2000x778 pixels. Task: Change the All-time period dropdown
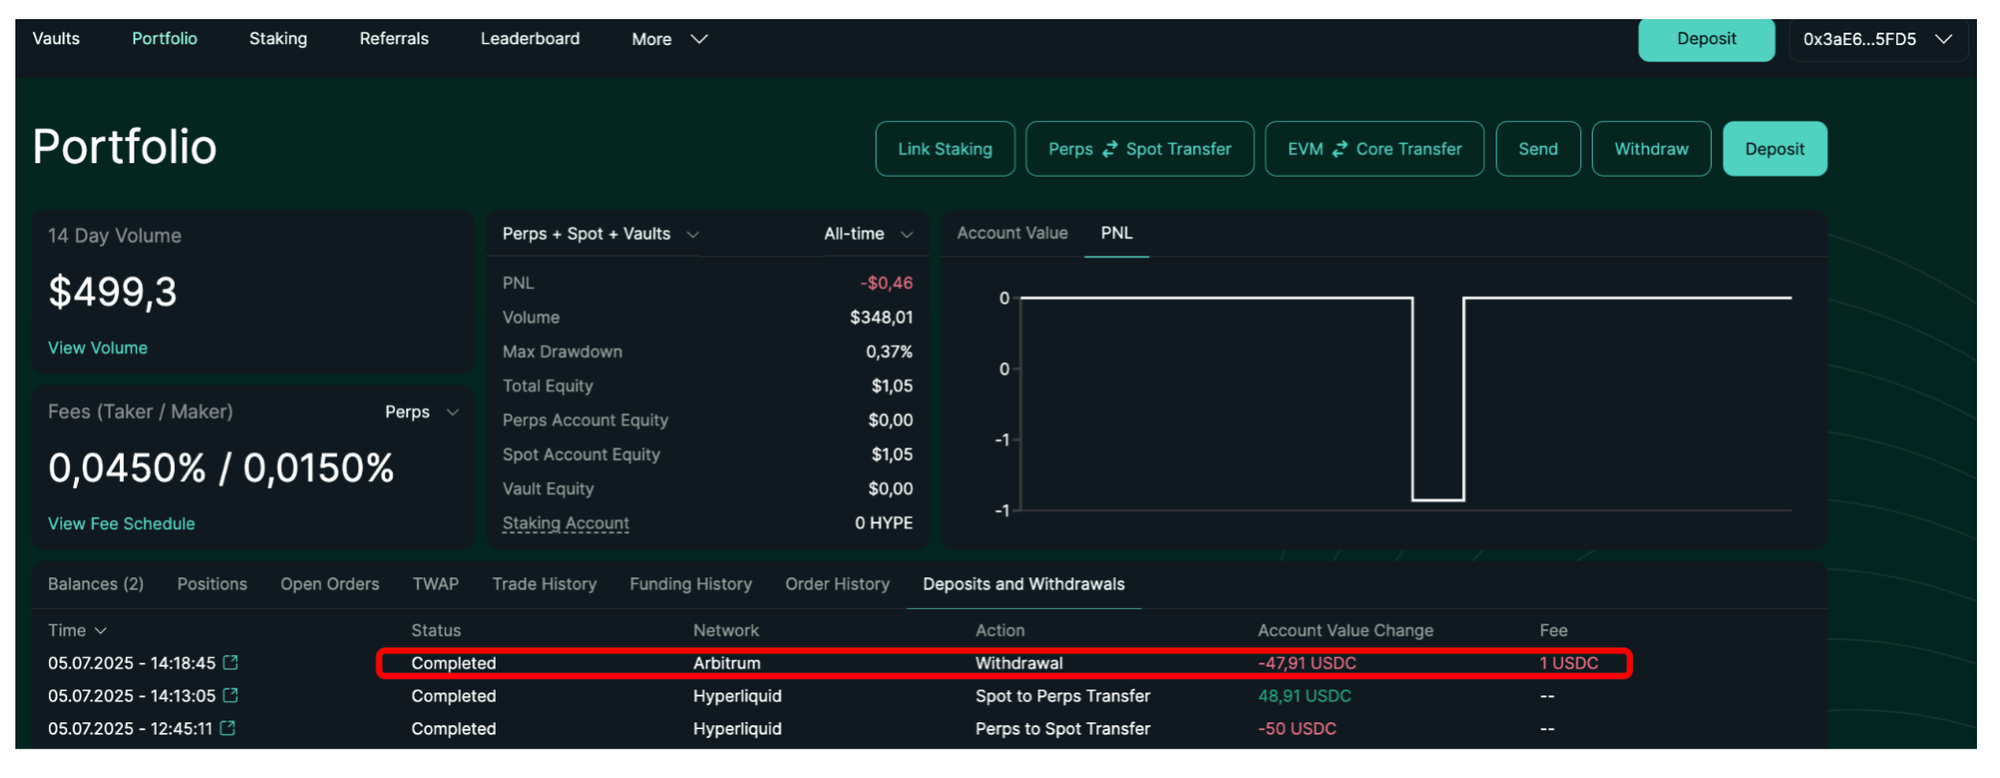867,234
